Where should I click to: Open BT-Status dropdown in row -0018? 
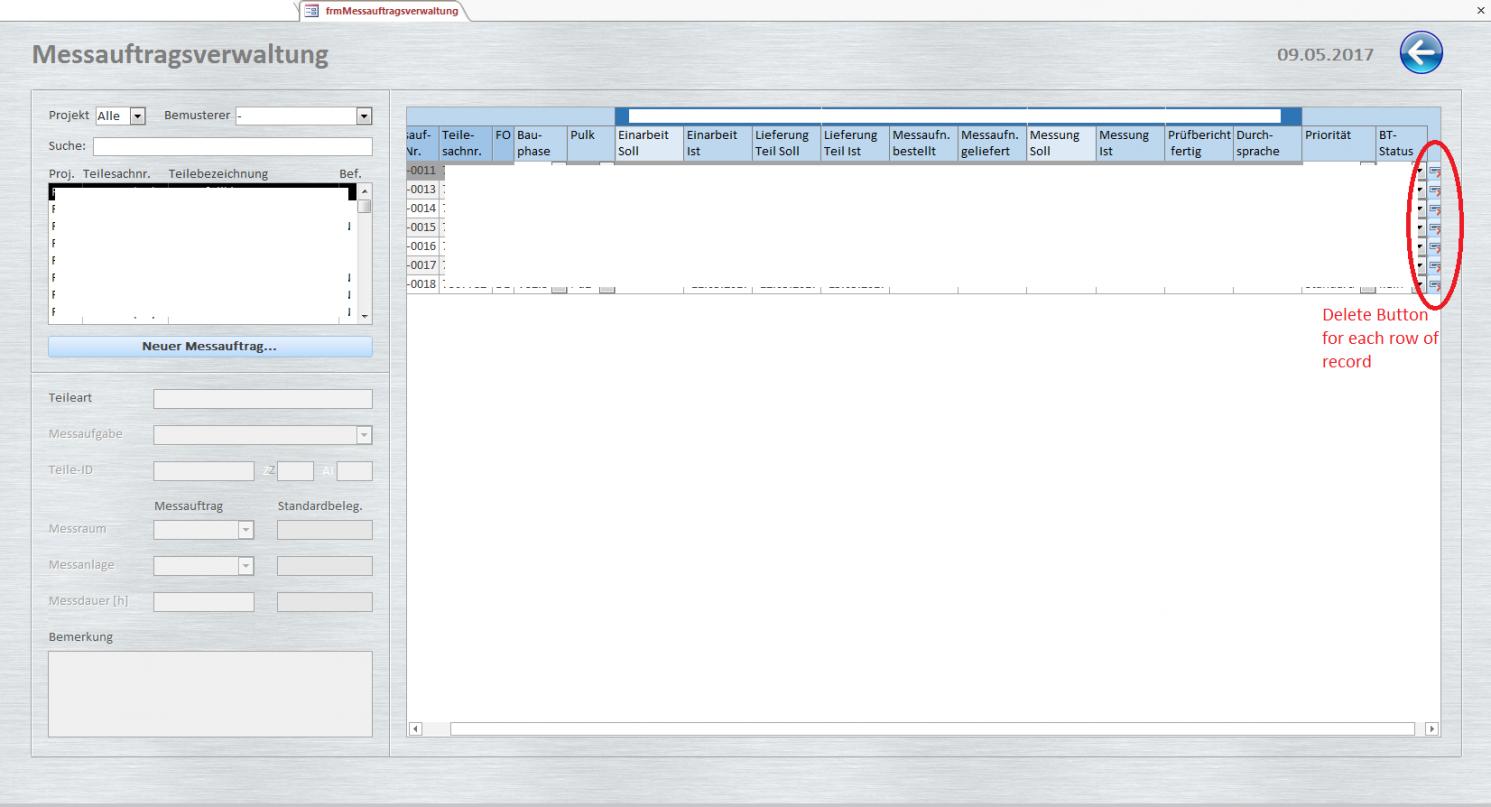pos(1420,285)
